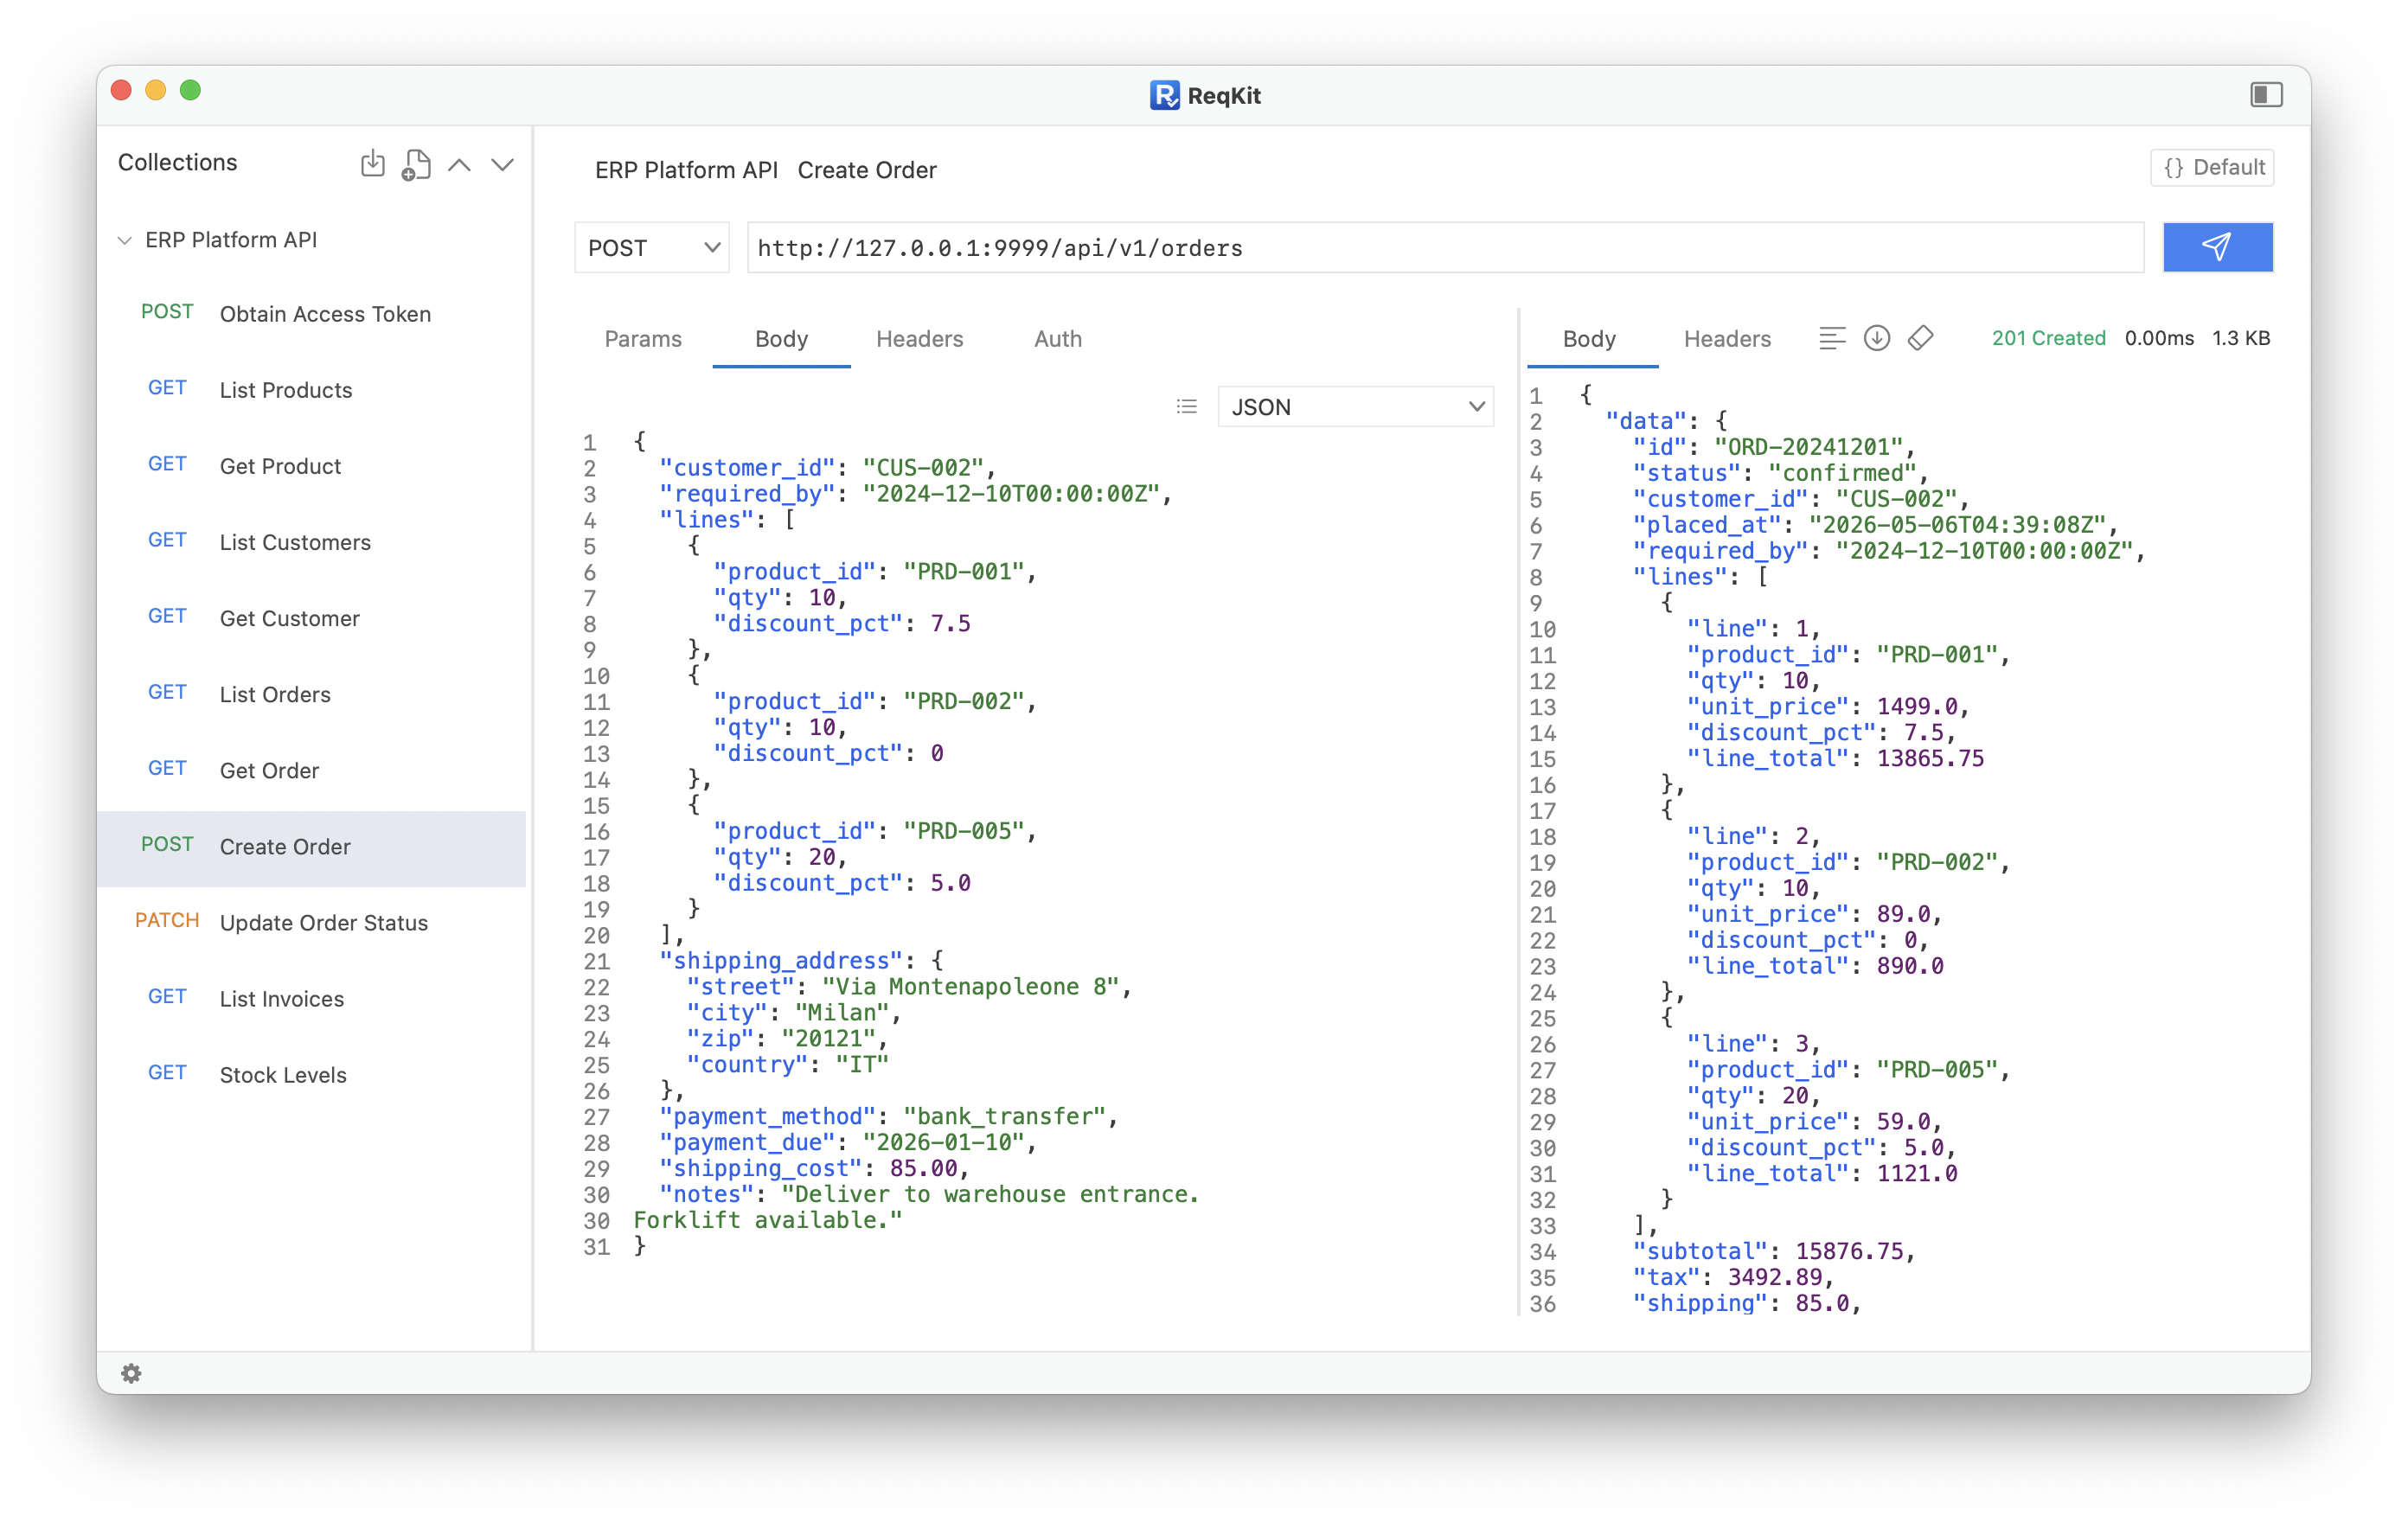
Task: Click the "street": "Via Montenapoleone 8" line
Action: 909,987
